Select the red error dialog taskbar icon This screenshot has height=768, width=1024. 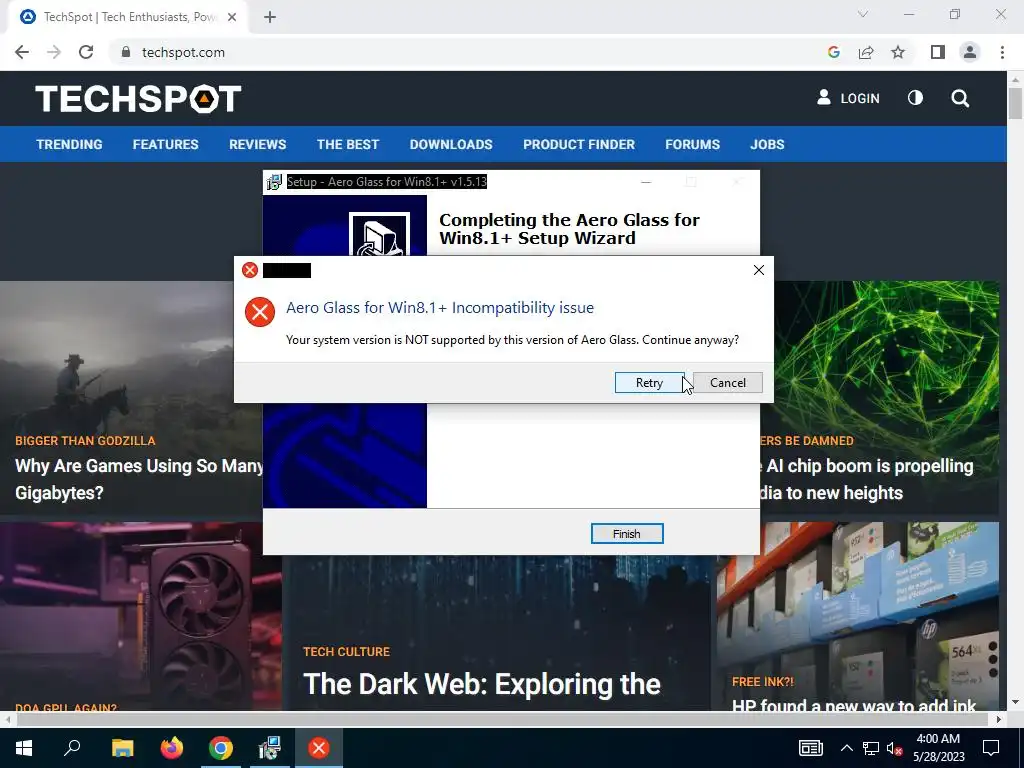point(319,748)
